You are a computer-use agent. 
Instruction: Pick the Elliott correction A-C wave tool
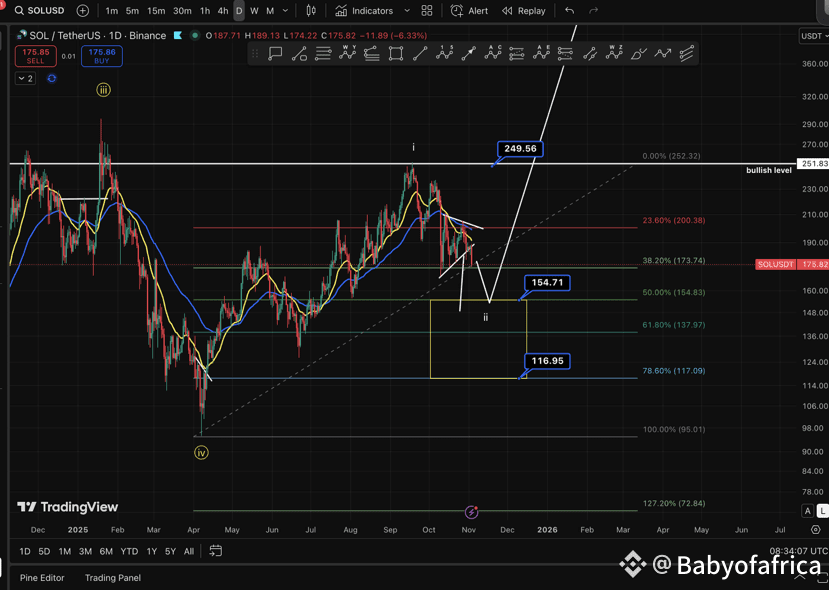point(492,53)
